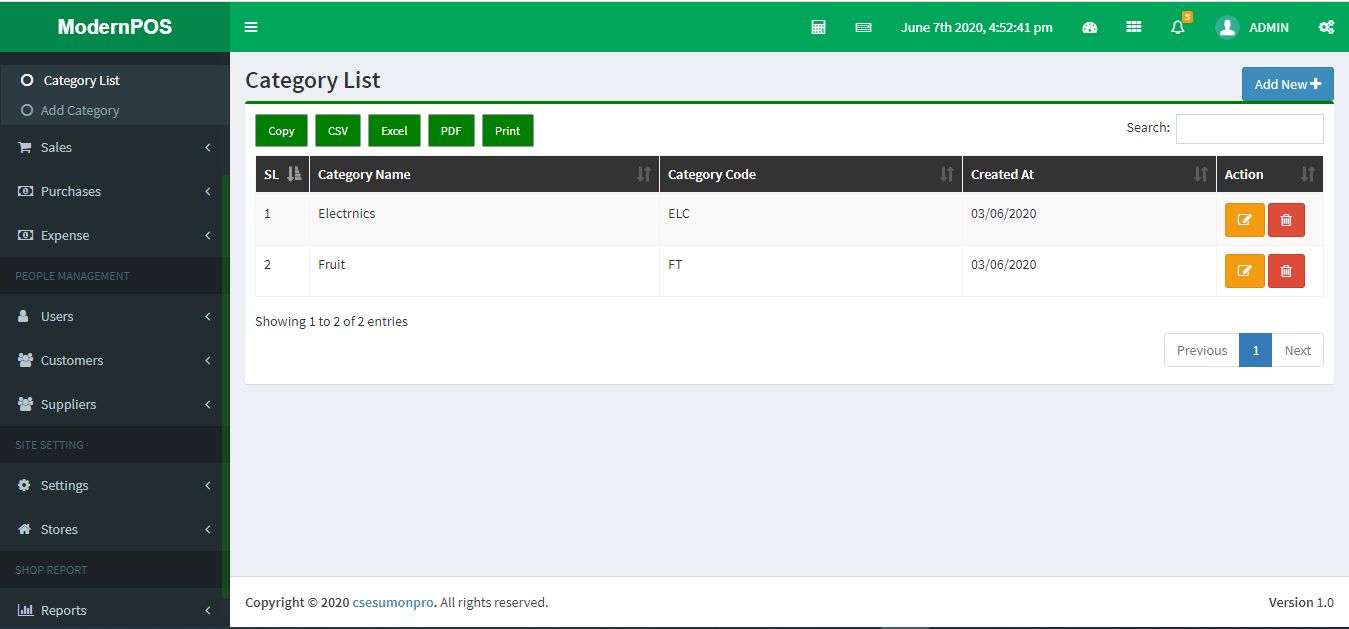The image size is (1349, 629).
Task: Click the Purchases money icon in sidebar
Action: [25, 191]
